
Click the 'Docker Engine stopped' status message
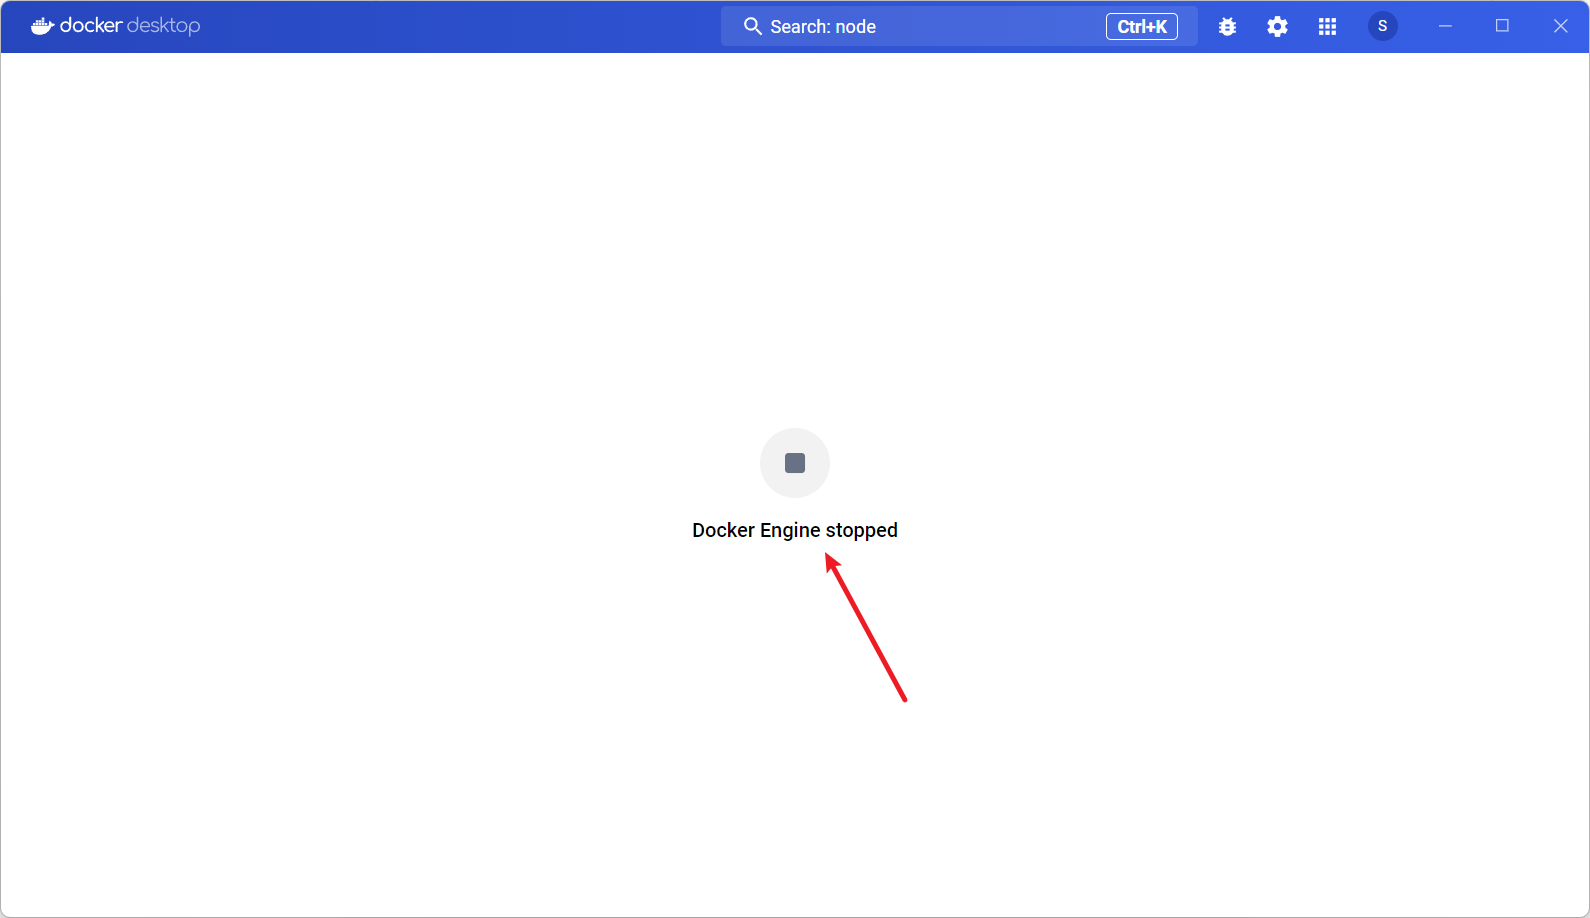795,530
